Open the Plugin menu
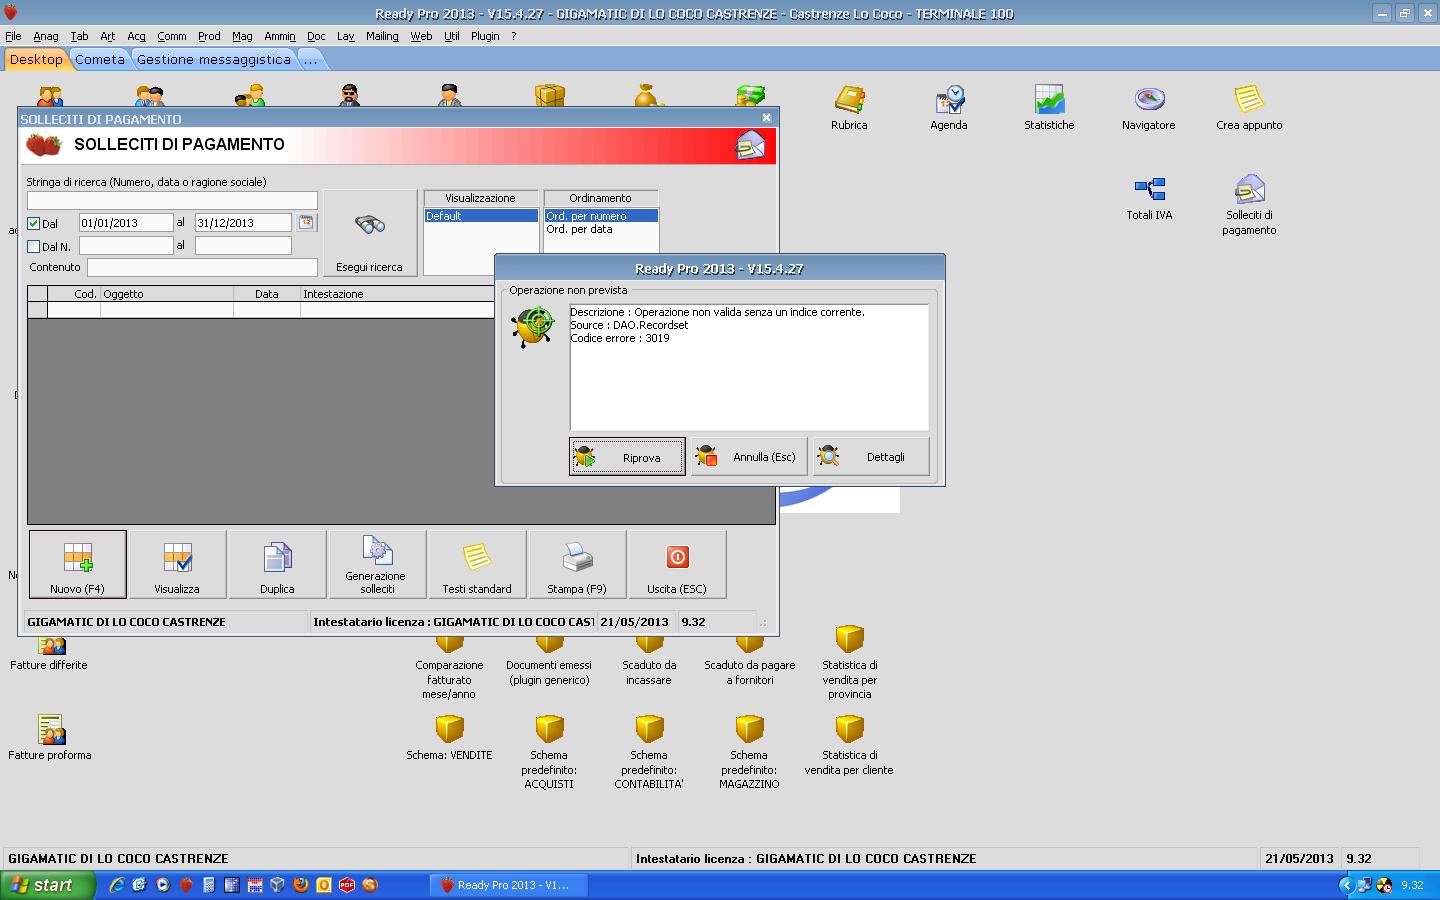Image resolution: width=1440 pixels, height=900 pixels. 485,36
